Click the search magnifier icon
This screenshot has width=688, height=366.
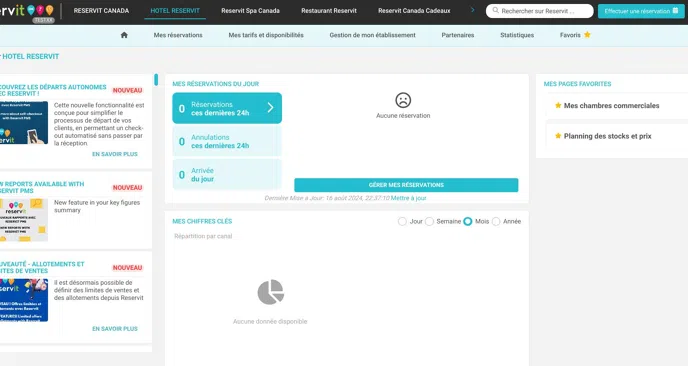coord(495,11)
